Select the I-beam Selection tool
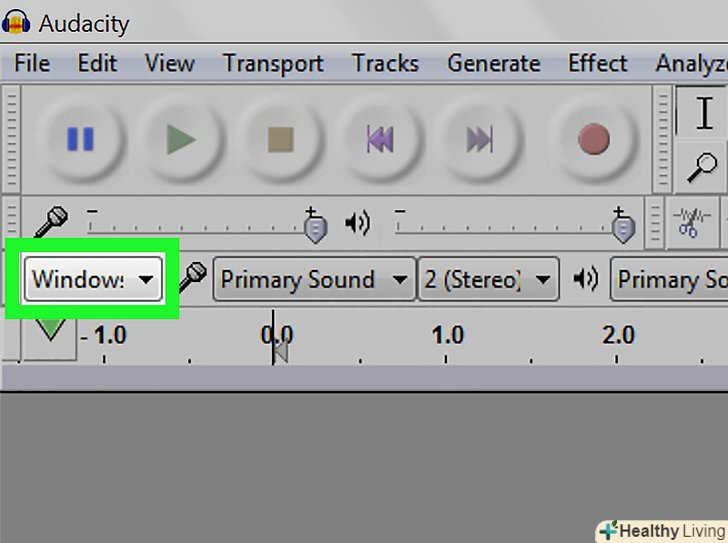728x543 pixels. [704, 113]
